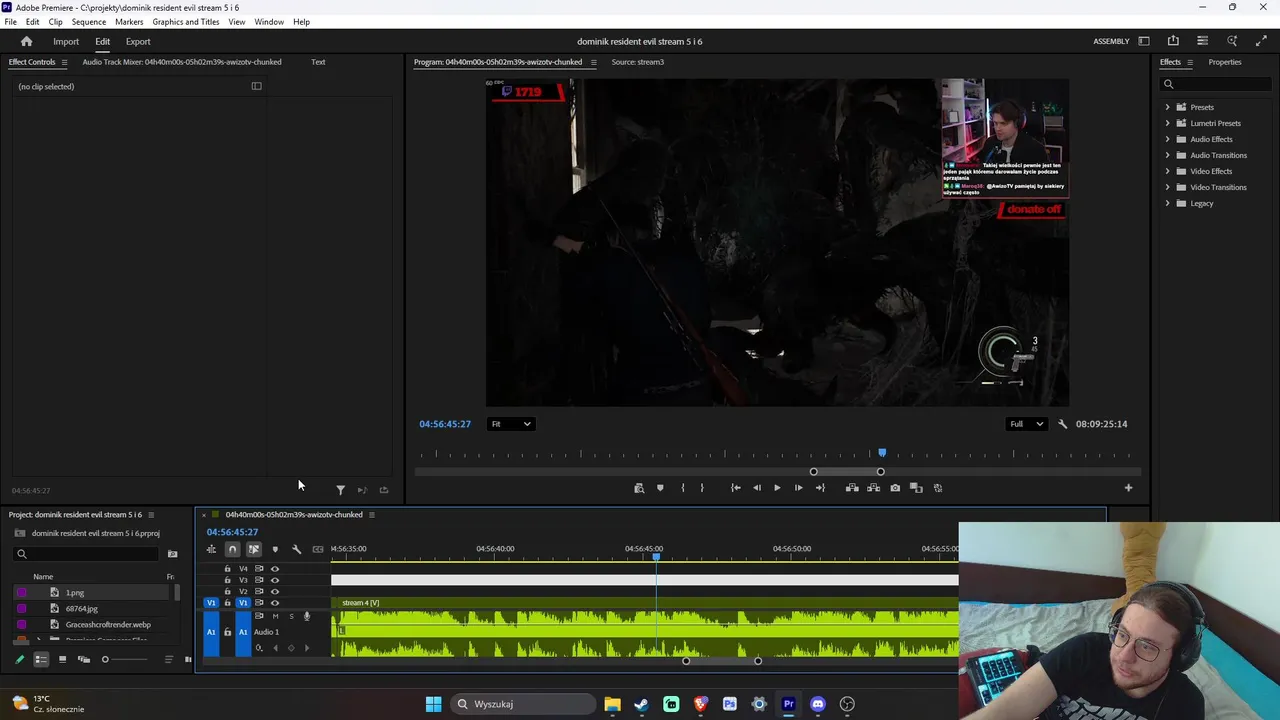Enable voice-over record on Audio 1

307,616
